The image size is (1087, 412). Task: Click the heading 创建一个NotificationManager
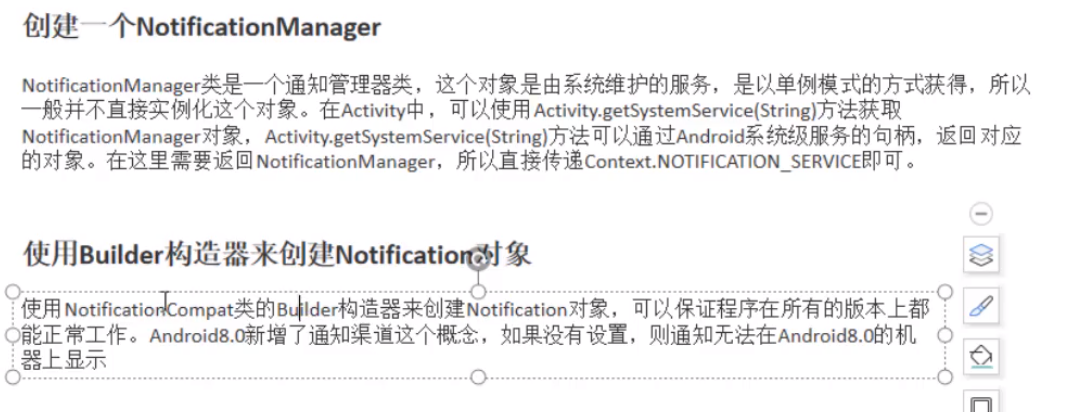tap(202, 28)
